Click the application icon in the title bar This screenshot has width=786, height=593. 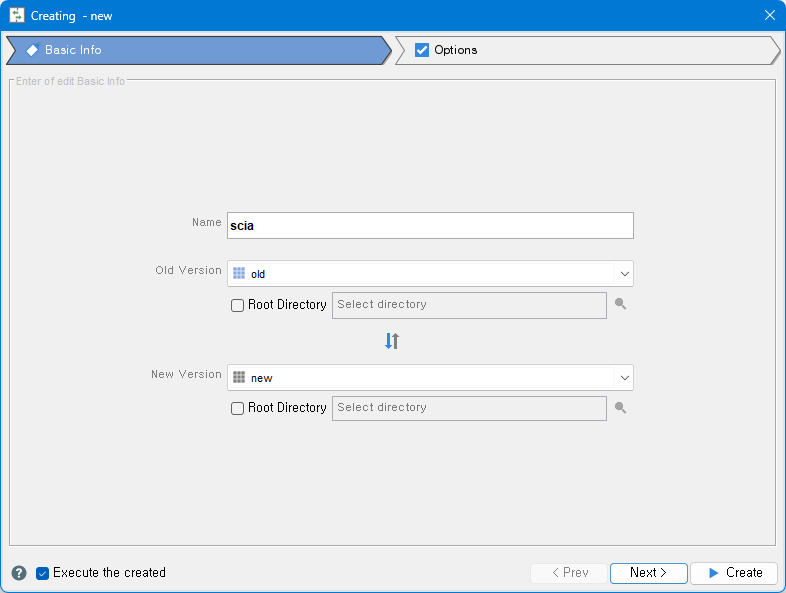17,15
